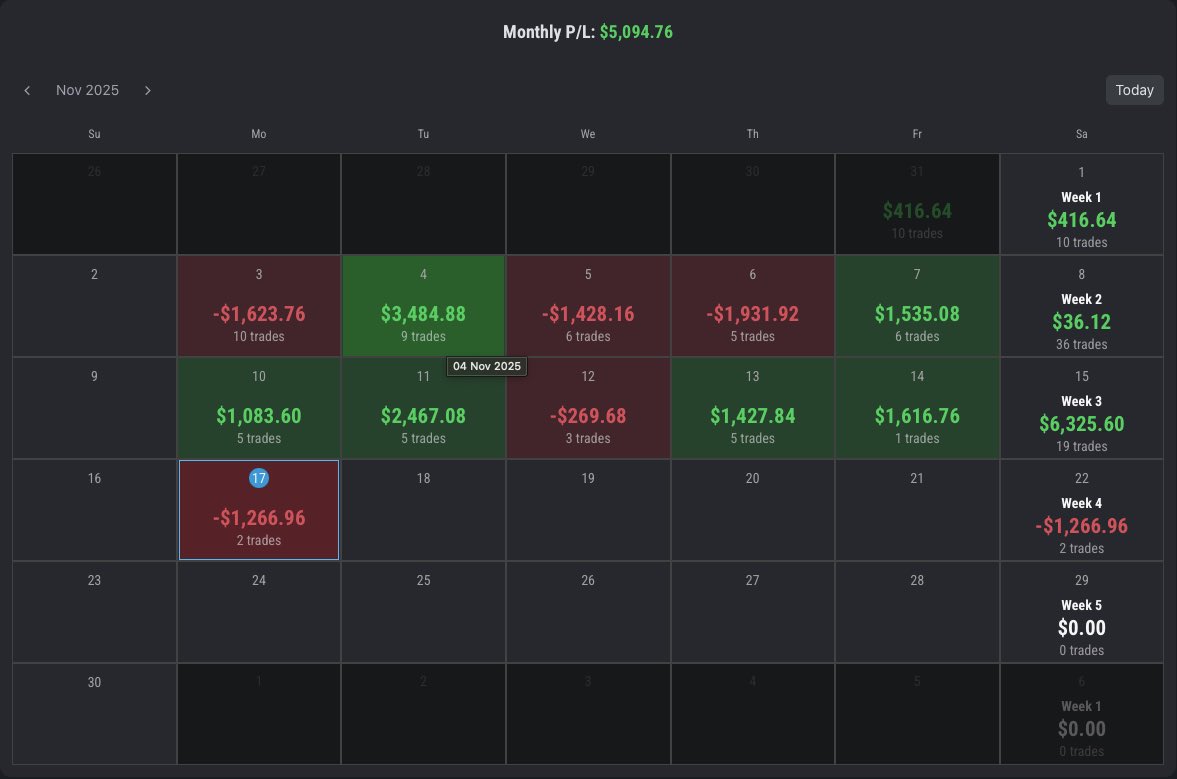This screenshot has width=1177, height=779.
Task: Open November 7 showing $1,535.08 profit
Action: tap(917, 305)
